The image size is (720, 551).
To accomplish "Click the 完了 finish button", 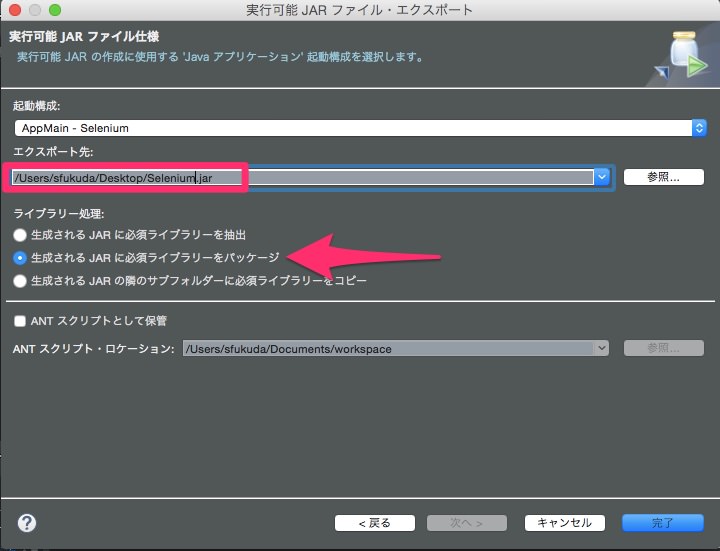I will (663, 523).
